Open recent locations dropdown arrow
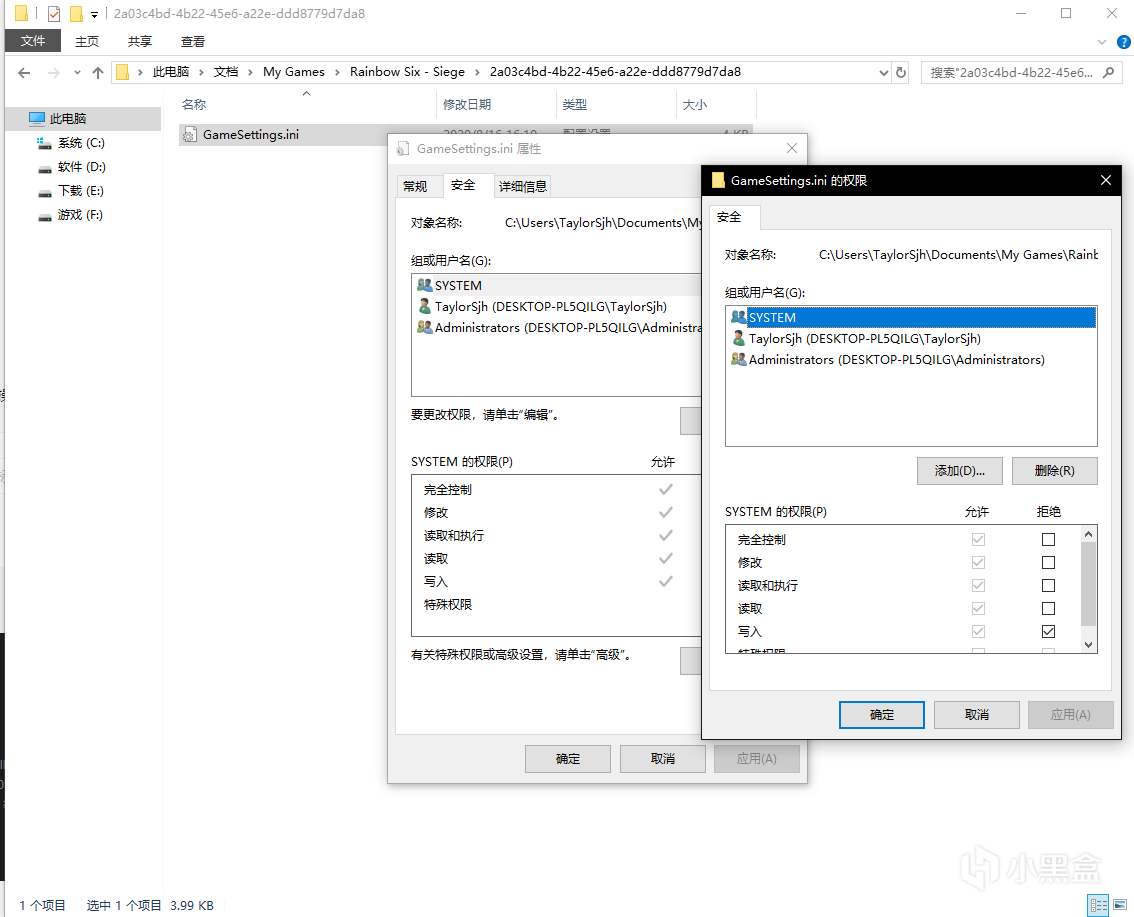Image resolution: width=1134 pixels, height=917 pixels. [77, 72]
